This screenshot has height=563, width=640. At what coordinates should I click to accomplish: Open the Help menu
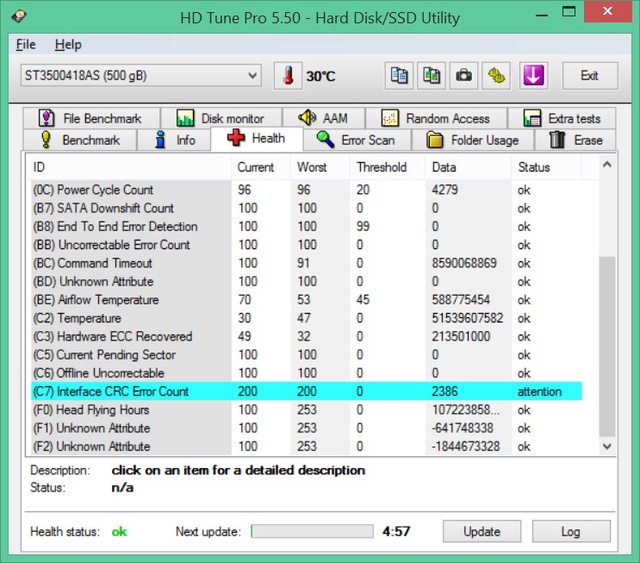tap(68, 44)
